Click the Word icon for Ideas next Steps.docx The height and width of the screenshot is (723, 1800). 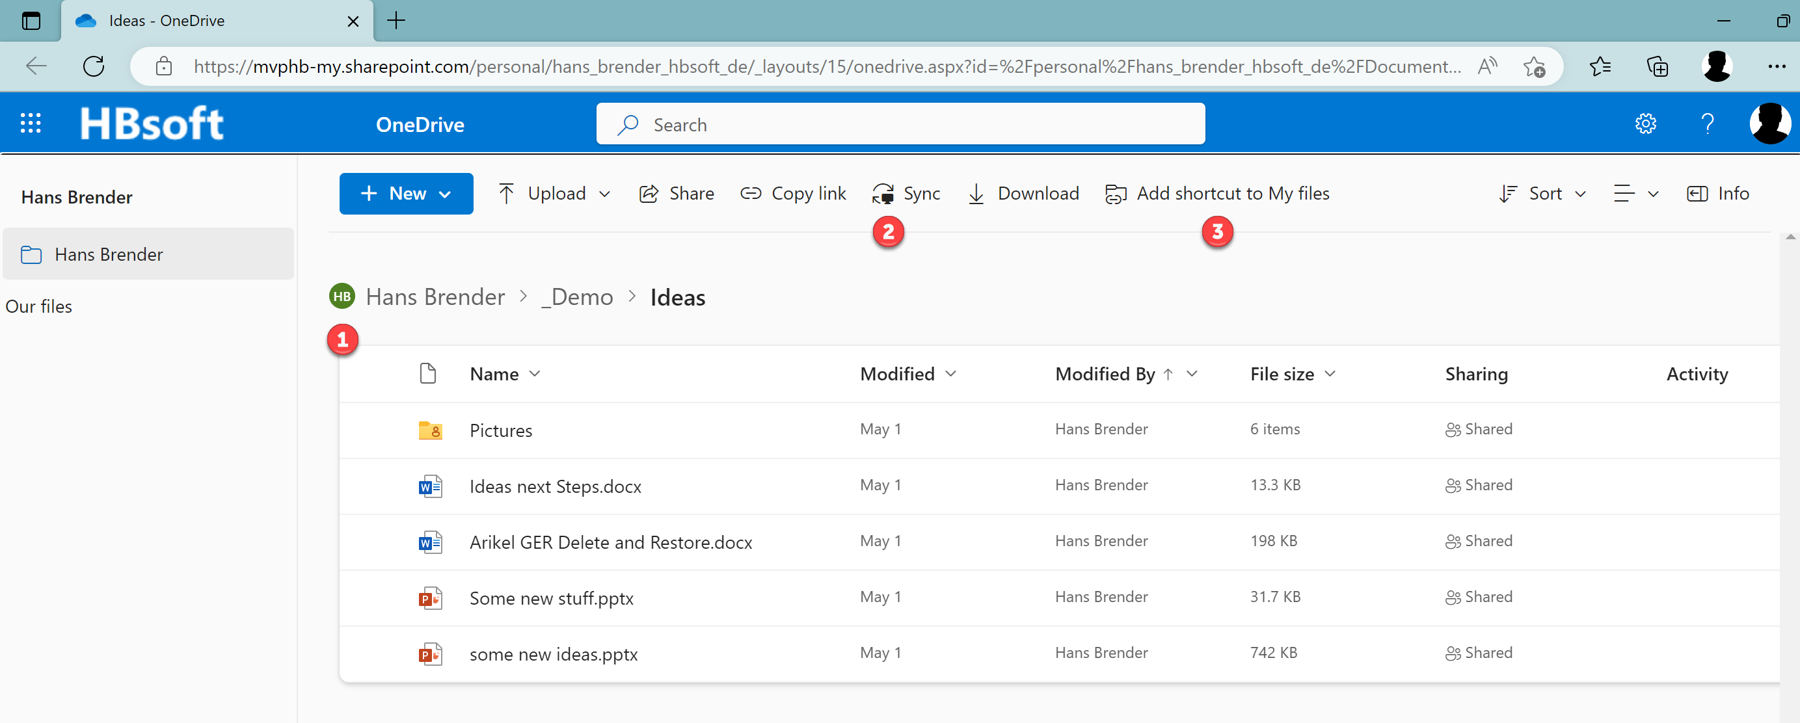click(430, 486)
